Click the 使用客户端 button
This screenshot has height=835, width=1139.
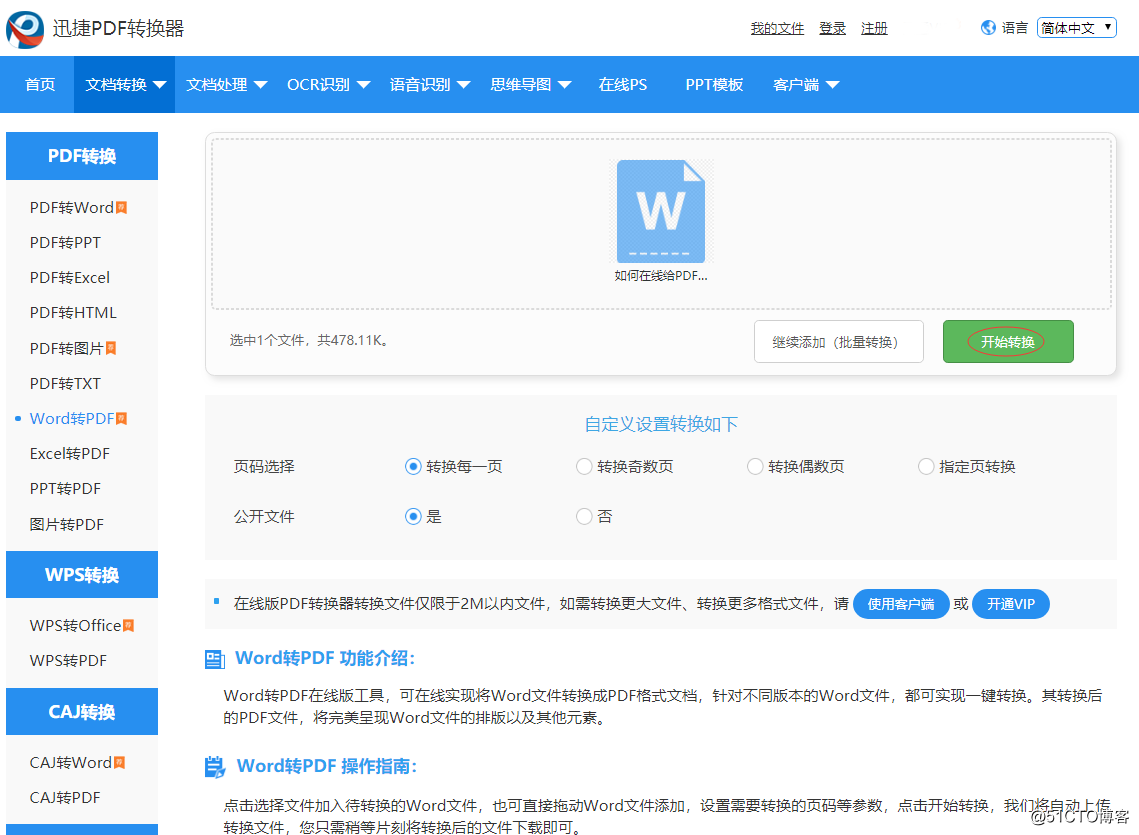[x=901, y=604]
